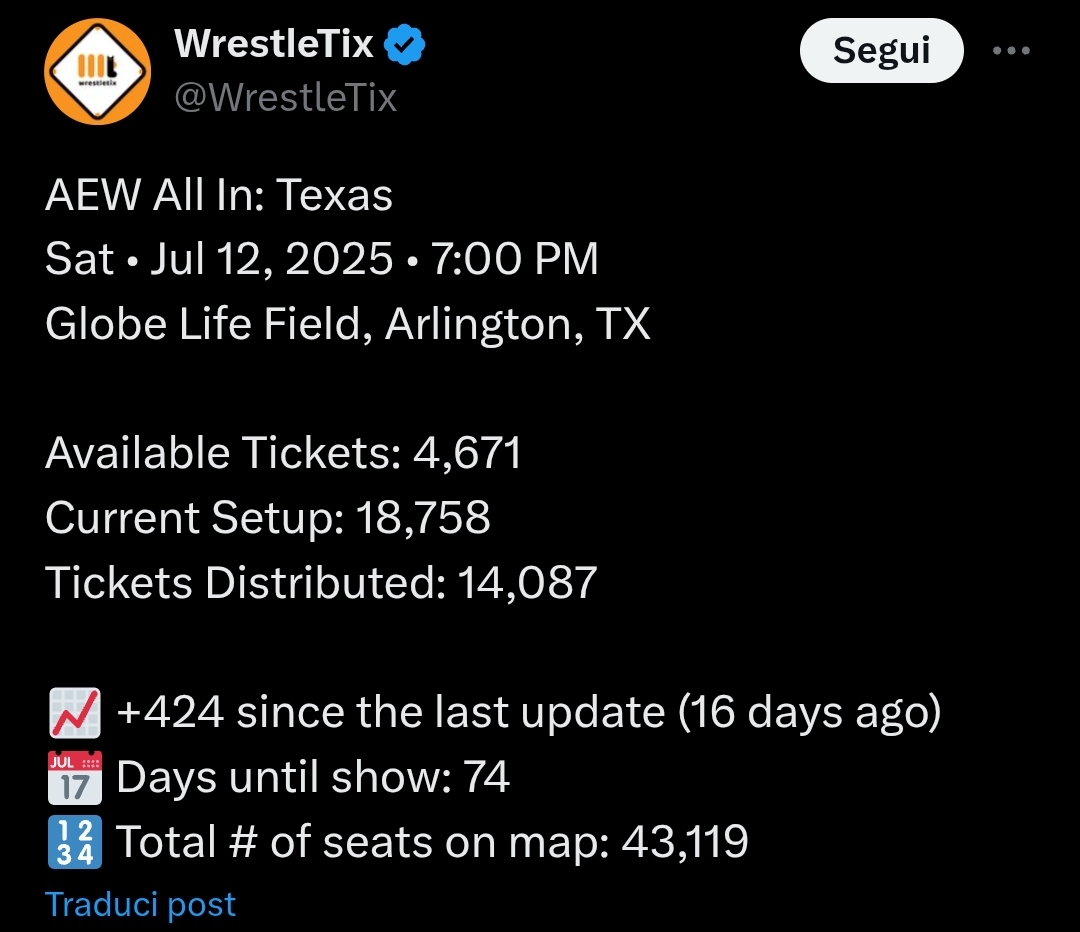Click the +424 since last update text
Image resolution: width=1080 pixels, height=932 pixels.
tap(528, 712)
